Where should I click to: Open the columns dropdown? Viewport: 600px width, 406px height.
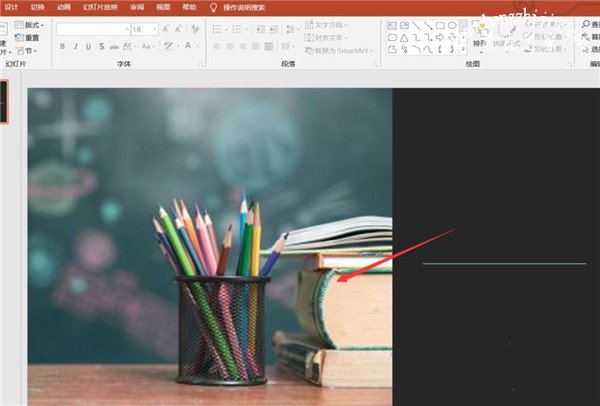(287, 46)
